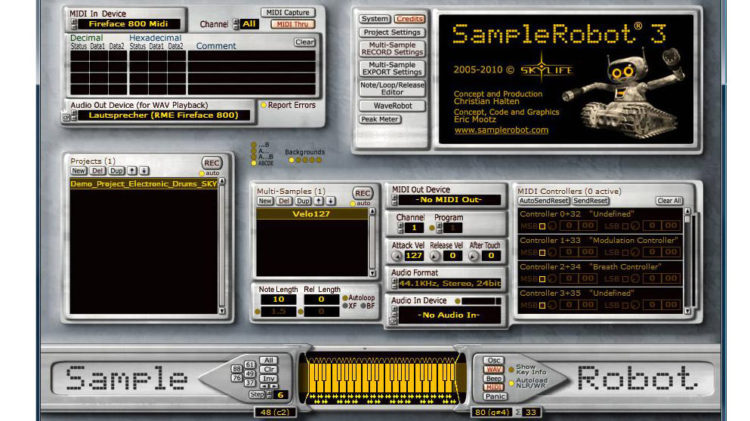Screen dimensions: 750x421
Task: Open the Peak Meter
Action: tap(380, 120)
